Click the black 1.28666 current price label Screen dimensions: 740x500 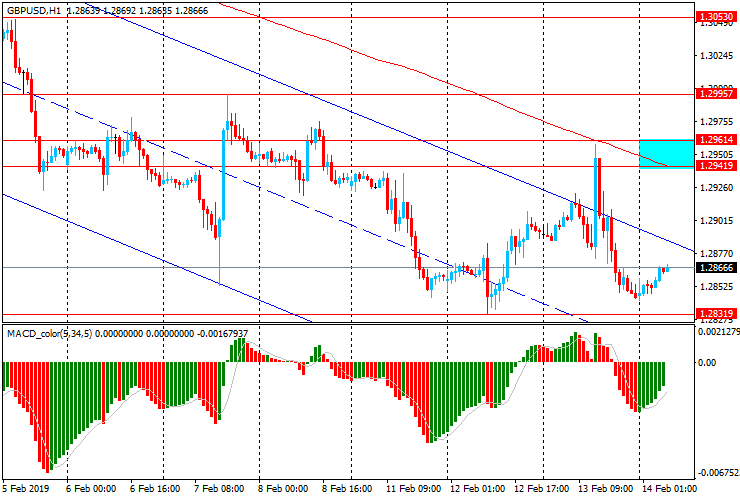(716, 268)
